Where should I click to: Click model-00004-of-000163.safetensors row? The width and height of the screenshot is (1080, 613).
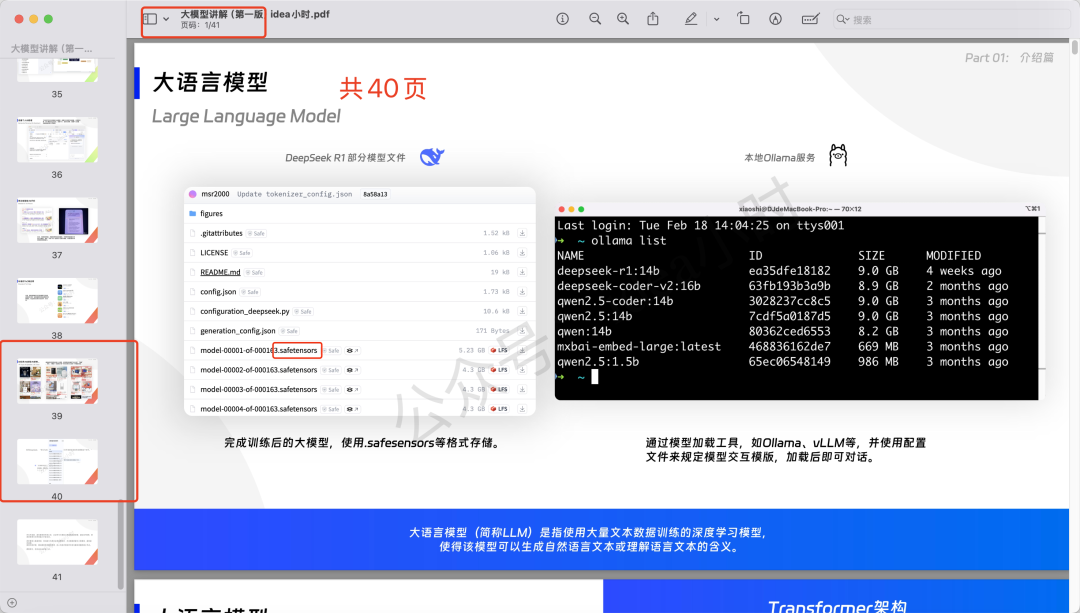(360, 408)
